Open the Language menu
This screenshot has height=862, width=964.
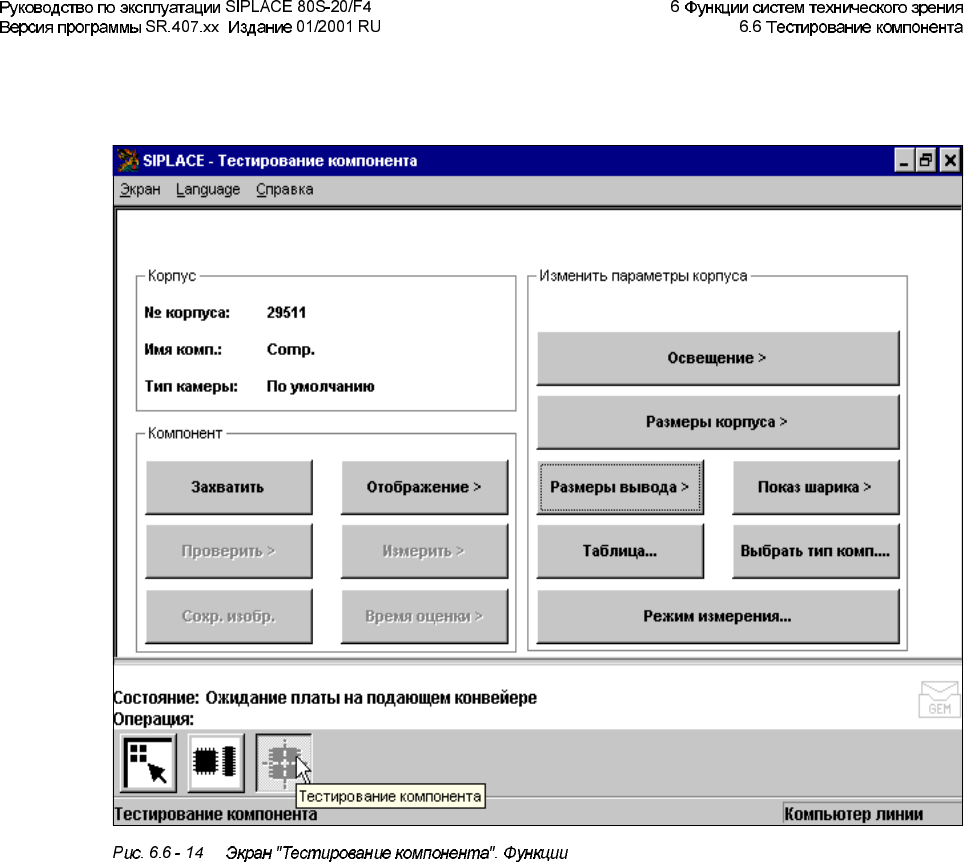pyautogui.click(x=208, y=189)
